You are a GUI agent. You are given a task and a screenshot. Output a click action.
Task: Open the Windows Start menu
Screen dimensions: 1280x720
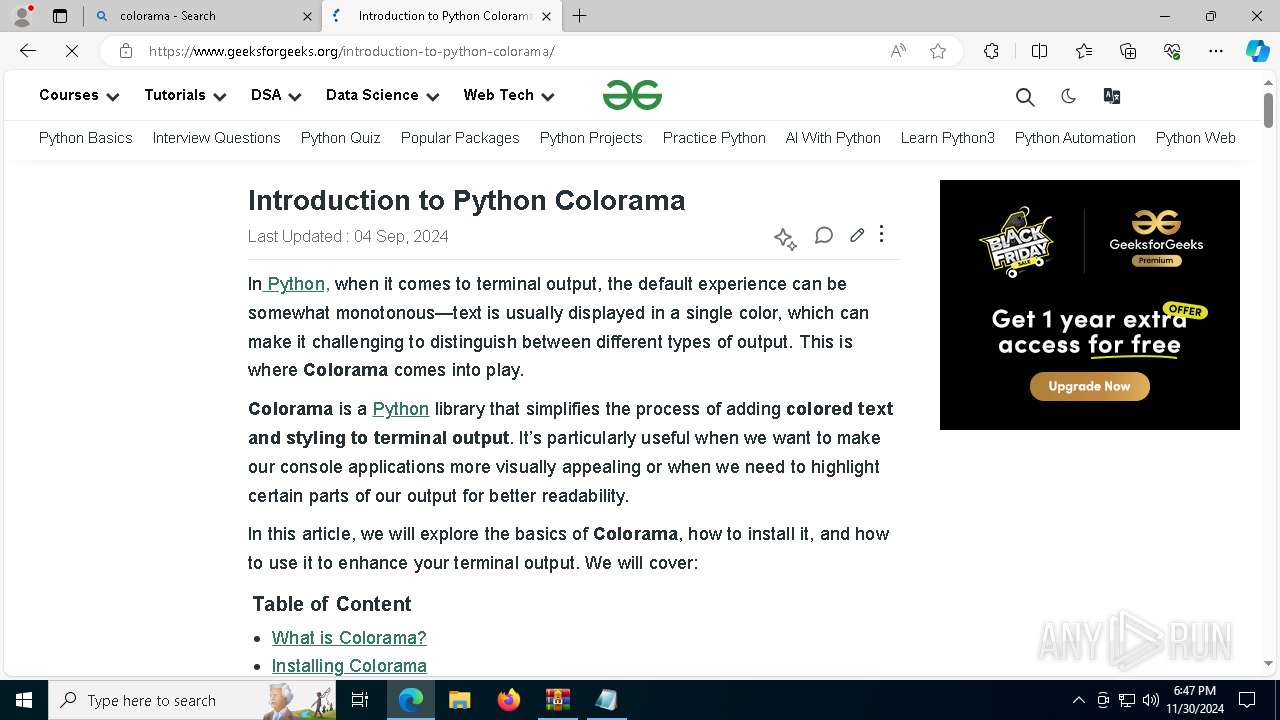click(x=24, y=700)
